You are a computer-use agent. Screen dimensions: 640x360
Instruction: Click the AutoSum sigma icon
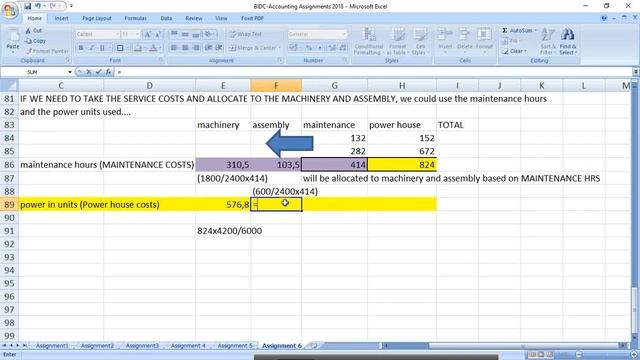[505, 31]
